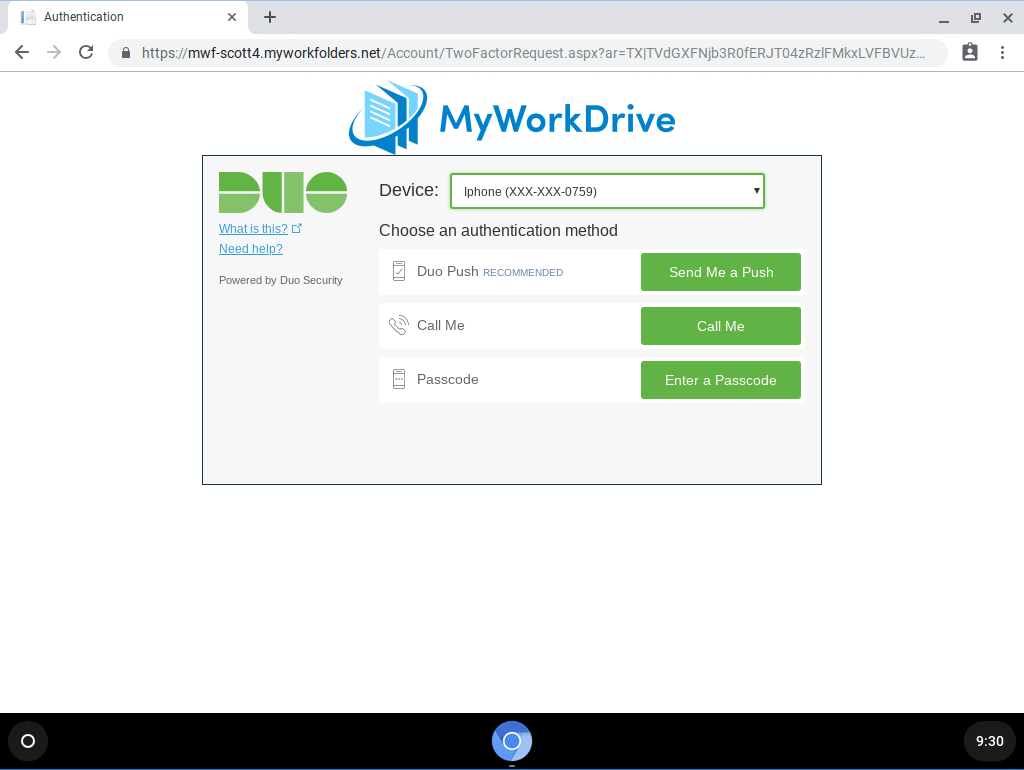Open the What is this link
This screenshot has height=770, width=1024.
coord(252,228)
